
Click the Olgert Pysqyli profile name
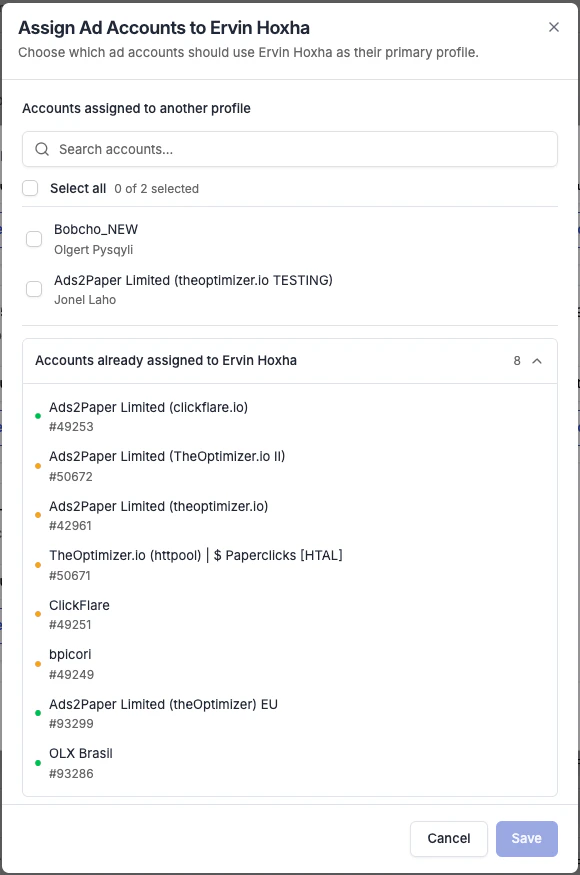point(93,249)
